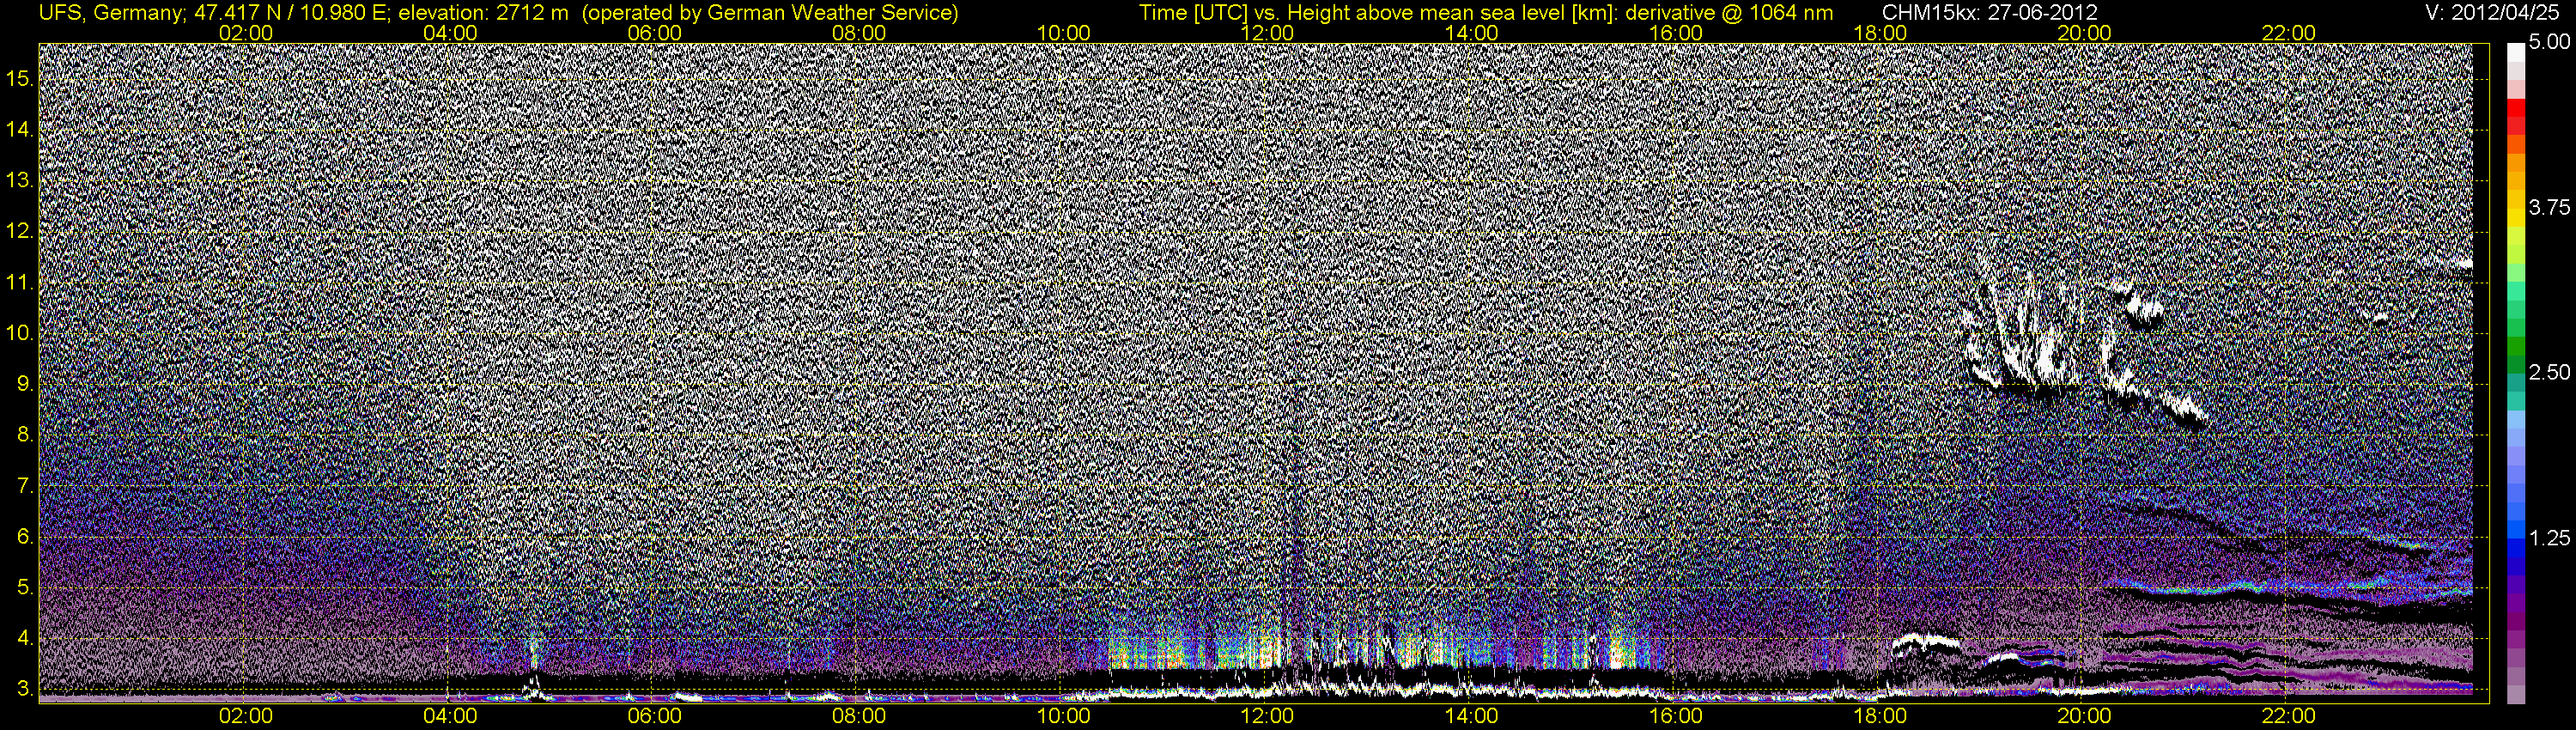Image resolution: width=2576 pixels, height=730 pixels.
Task: Click the height axis label '9.'
Action: click(x=25, y=384)
